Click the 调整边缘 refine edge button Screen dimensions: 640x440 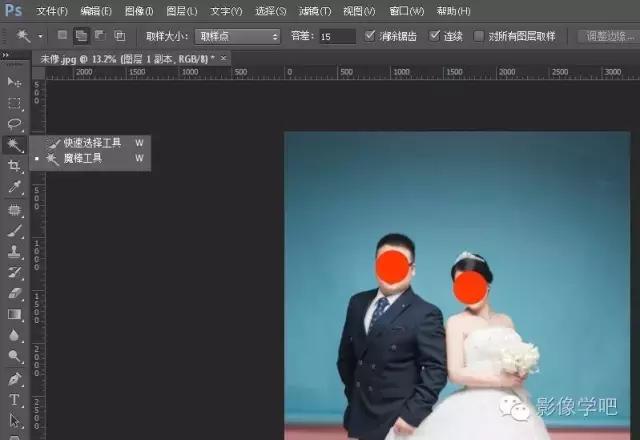(609, 36)
